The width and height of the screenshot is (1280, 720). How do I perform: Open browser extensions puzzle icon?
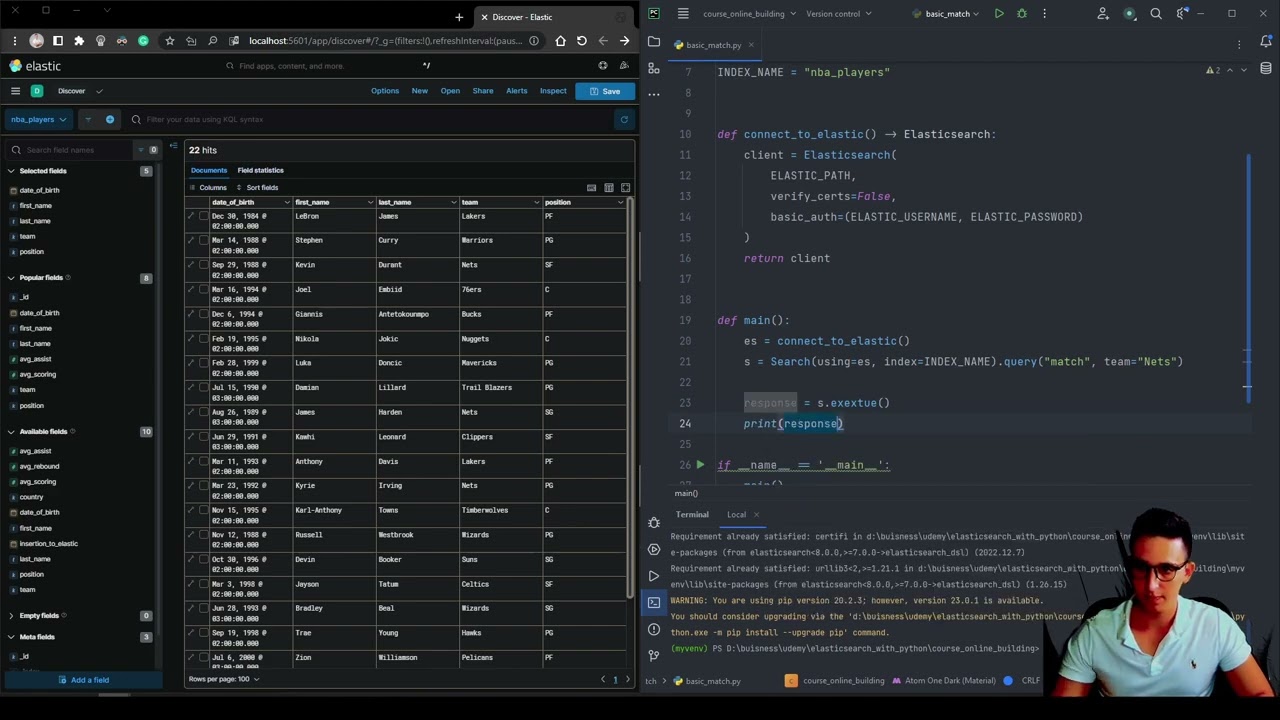coord(79,41)
